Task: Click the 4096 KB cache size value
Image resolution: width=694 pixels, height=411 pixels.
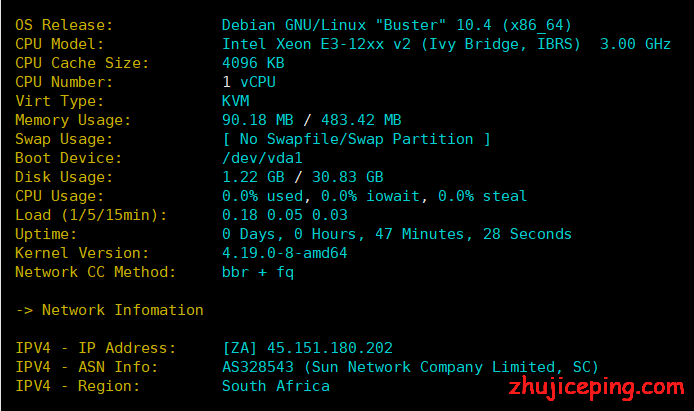Action: 253,63
